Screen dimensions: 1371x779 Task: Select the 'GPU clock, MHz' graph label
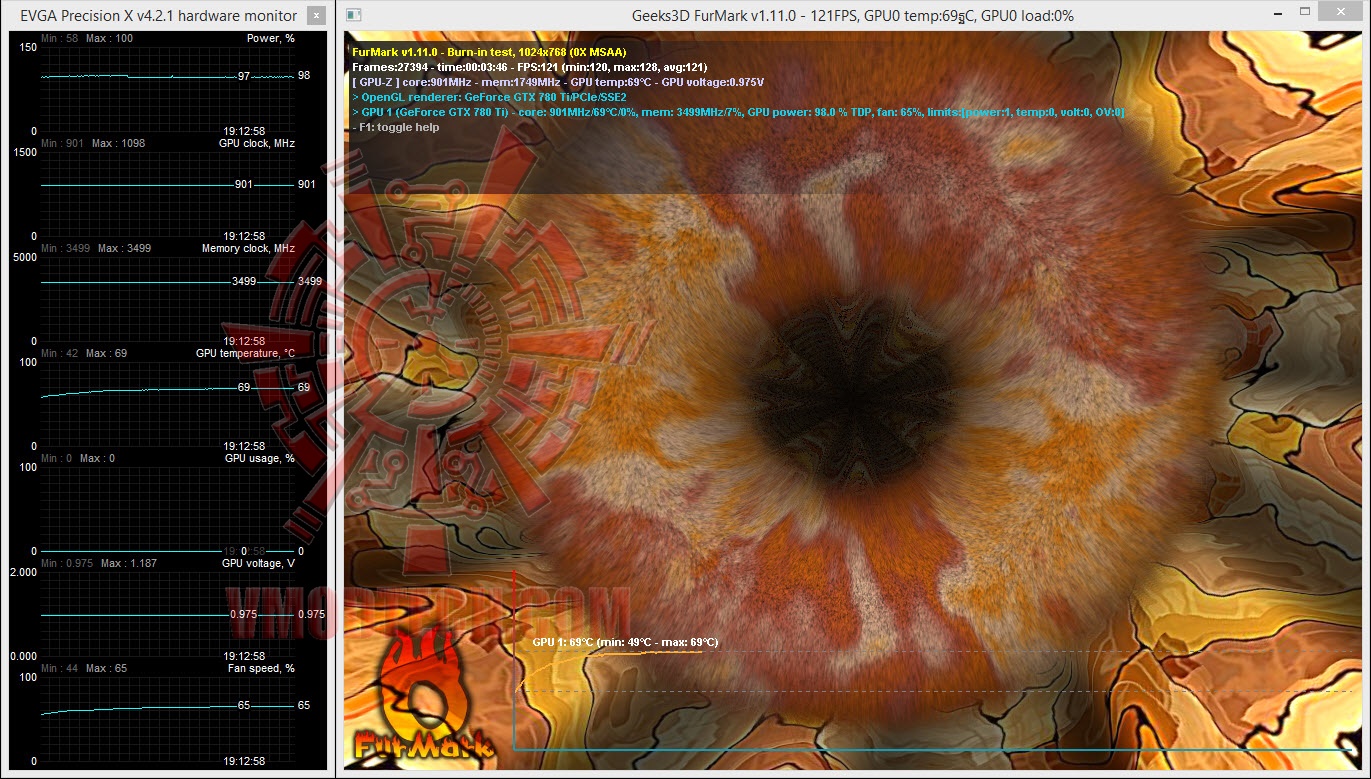point(257,143)
